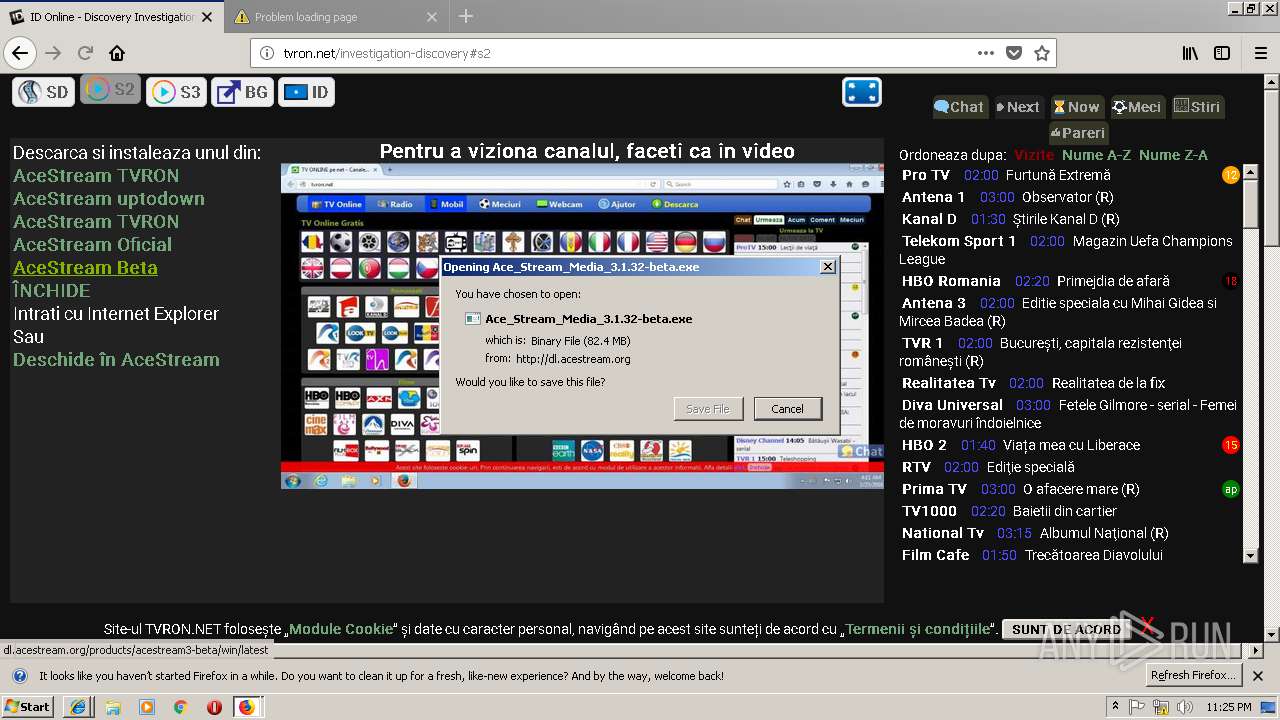Select the S2 stream source button
The width and height of the screenshot is (1280, 720).
[x=110, y=90]
